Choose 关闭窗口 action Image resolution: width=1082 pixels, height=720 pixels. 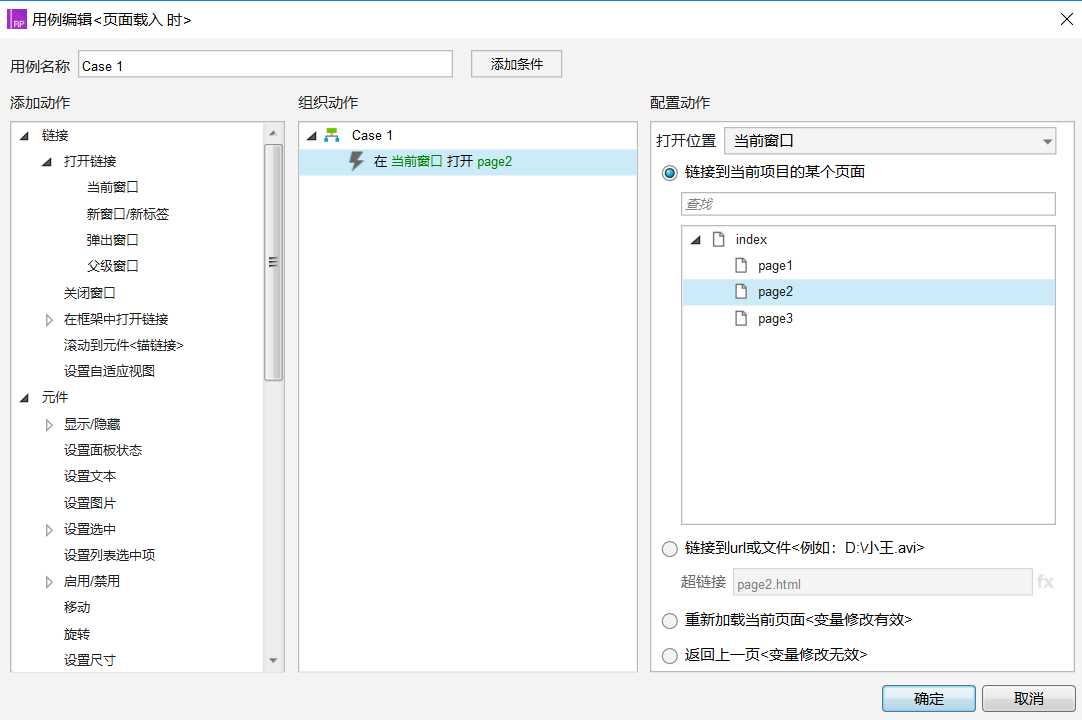coord(90,293)
